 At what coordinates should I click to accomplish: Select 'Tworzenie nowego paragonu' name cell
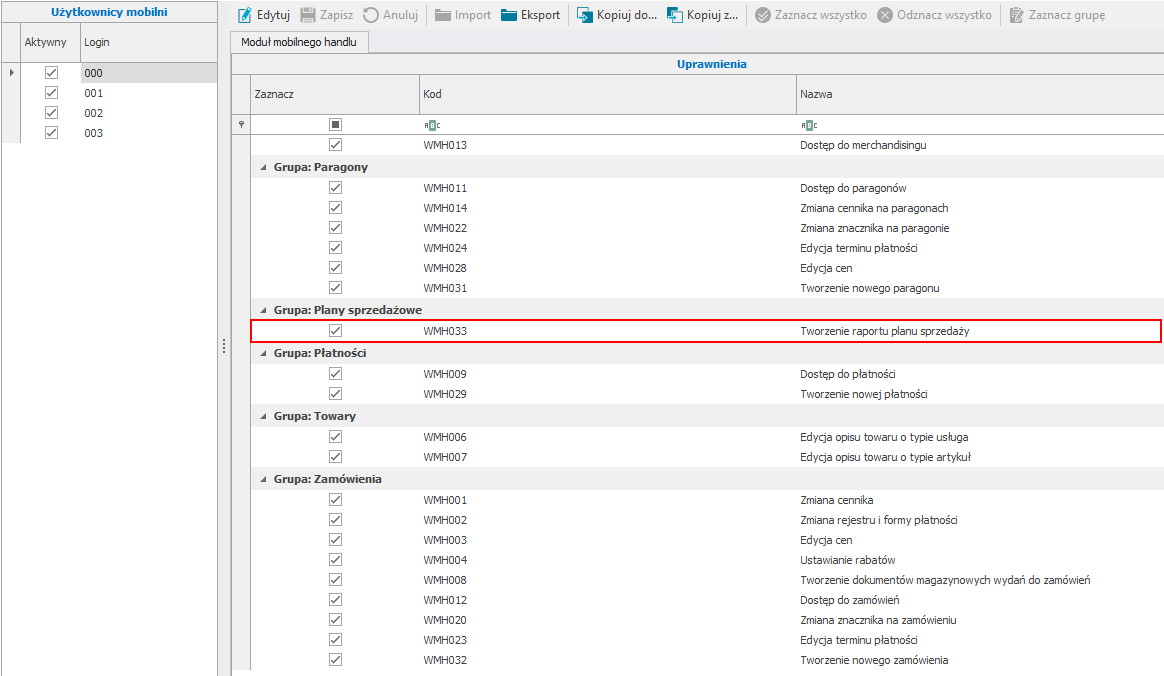[980, 288]
